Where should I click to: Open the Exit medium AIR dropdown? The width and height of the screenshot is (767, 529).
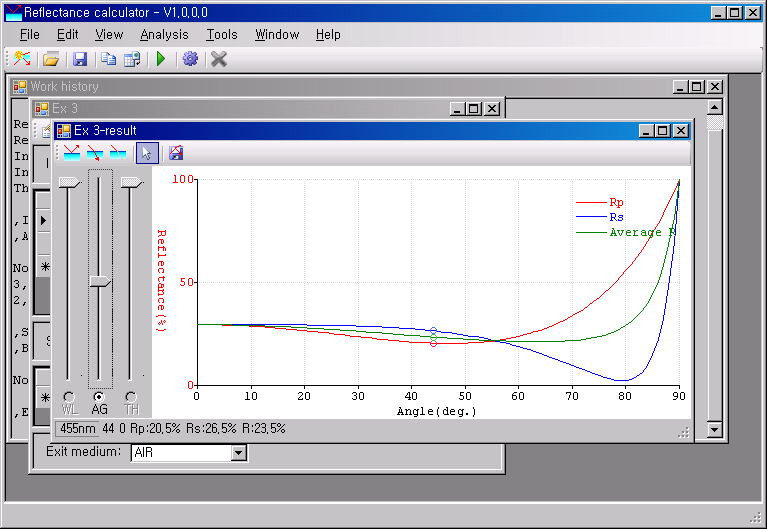click(238, 453)
